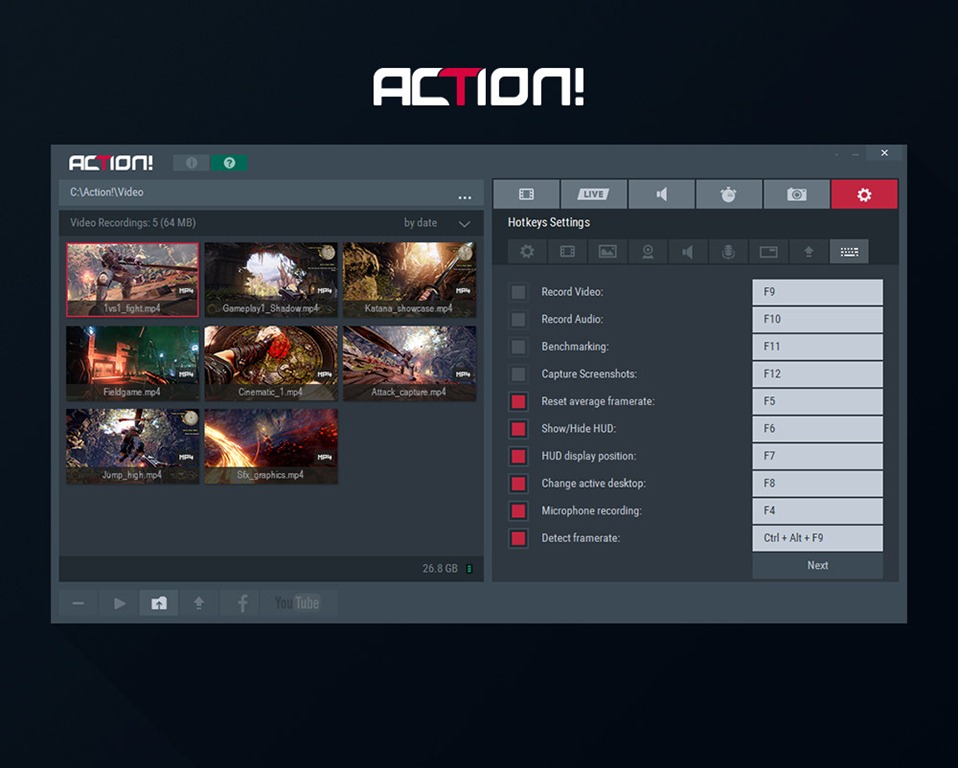The image size is (958, 768).
Task: Open microphone settings icon in Hotkeys row
Action: [728, 252]
